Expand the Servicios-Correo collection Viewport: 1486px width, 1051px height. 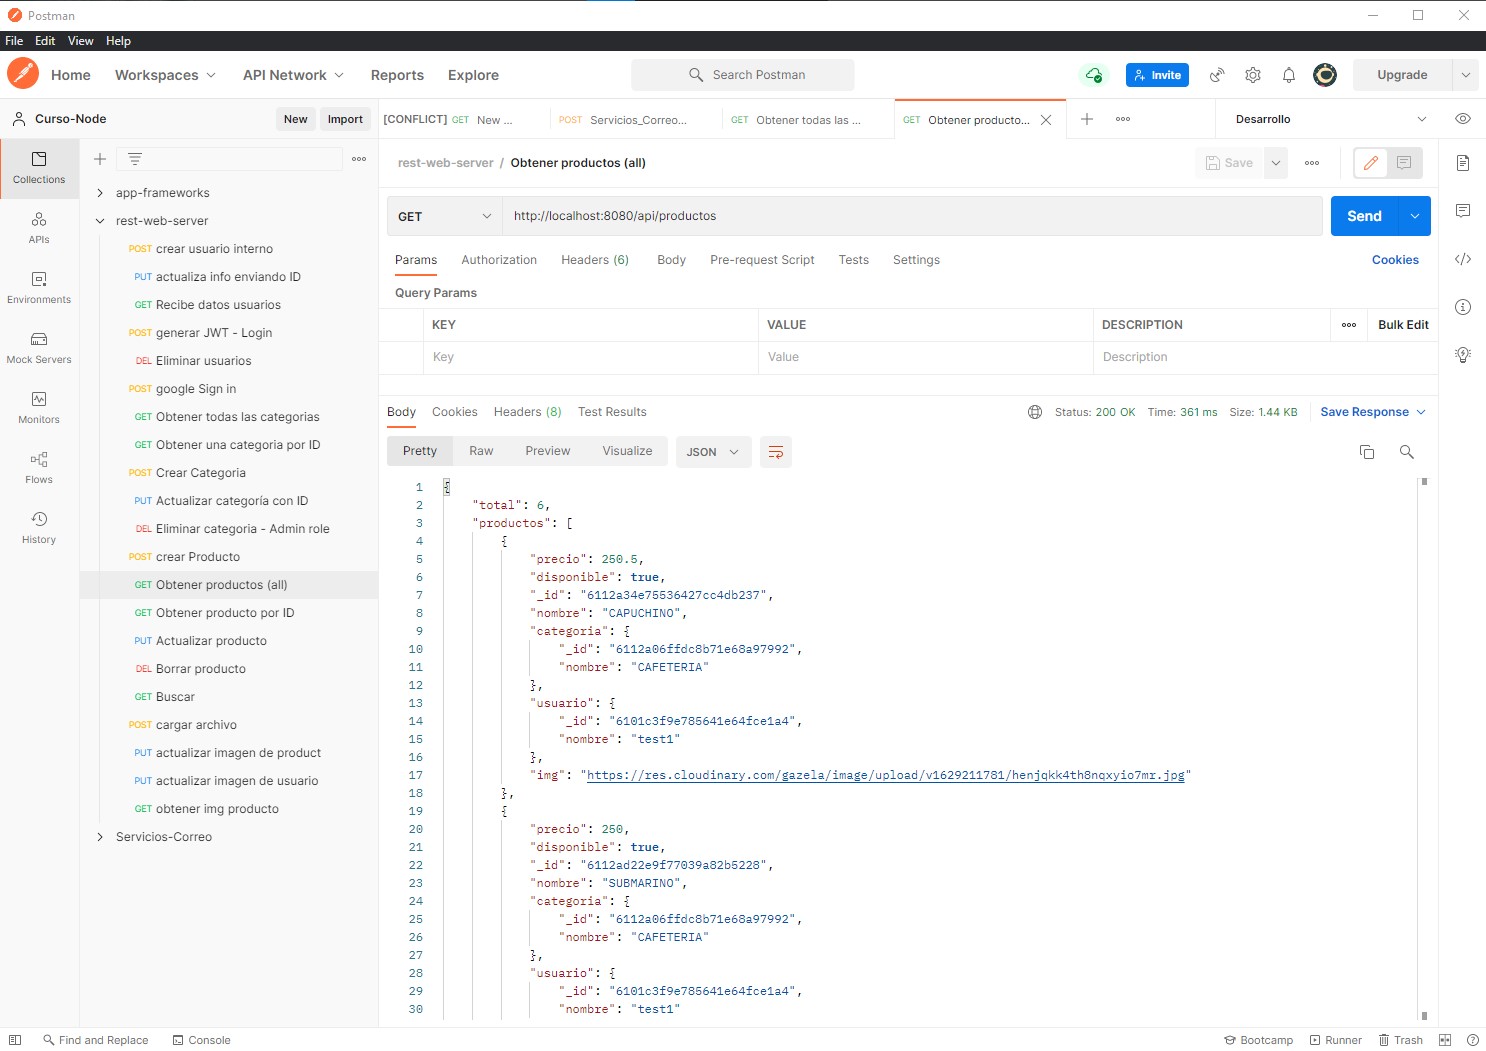[x=100, y=837]
